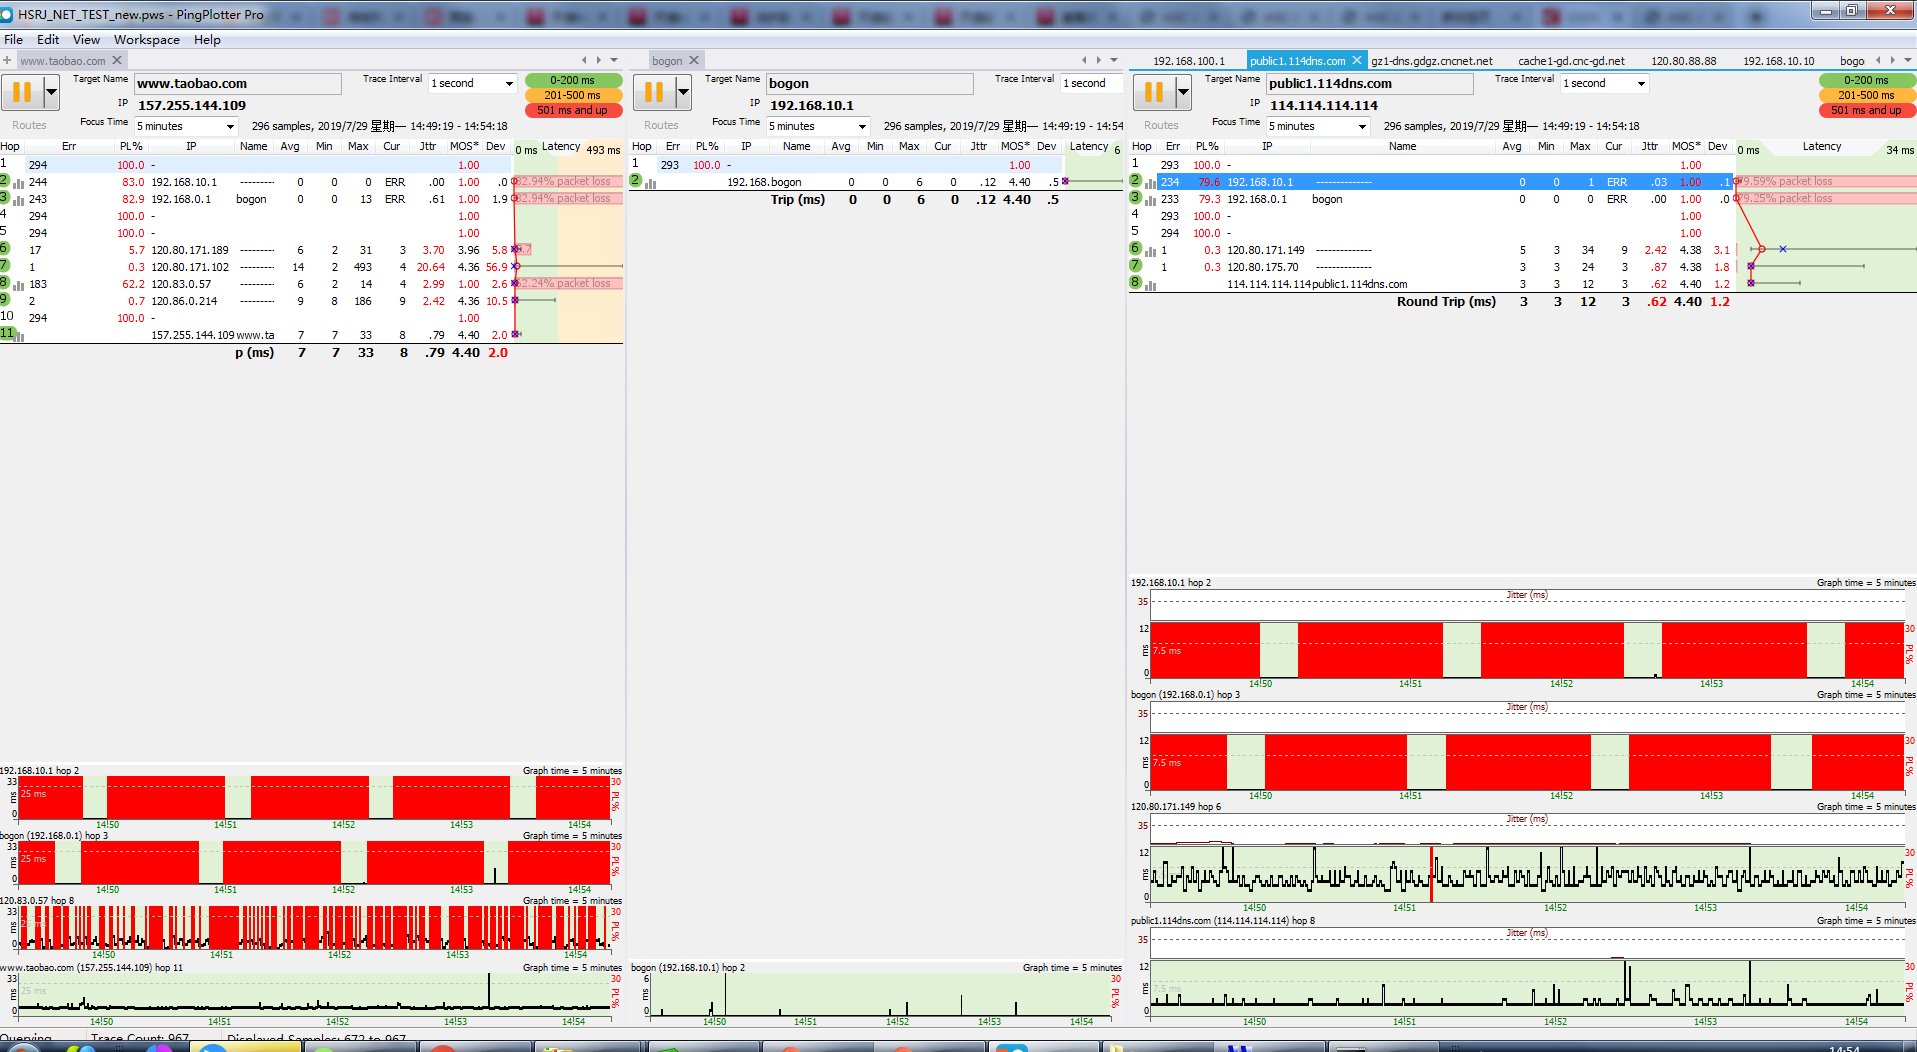Image resolution: width=1917 pixels, height=1052 pixels.
Task: Open the View menu
Action: tap(86, 40)
